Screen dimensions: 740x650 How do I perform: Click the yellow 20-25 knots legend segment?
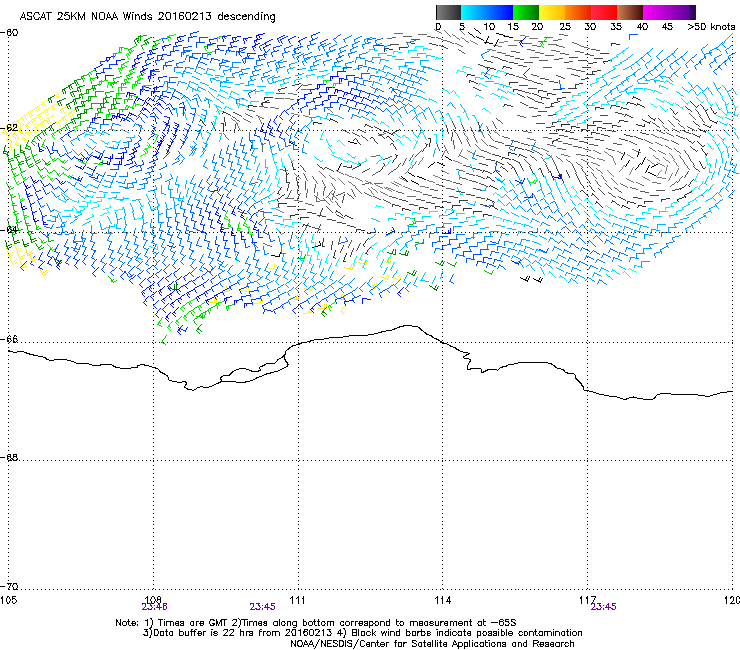coord(552,12)
